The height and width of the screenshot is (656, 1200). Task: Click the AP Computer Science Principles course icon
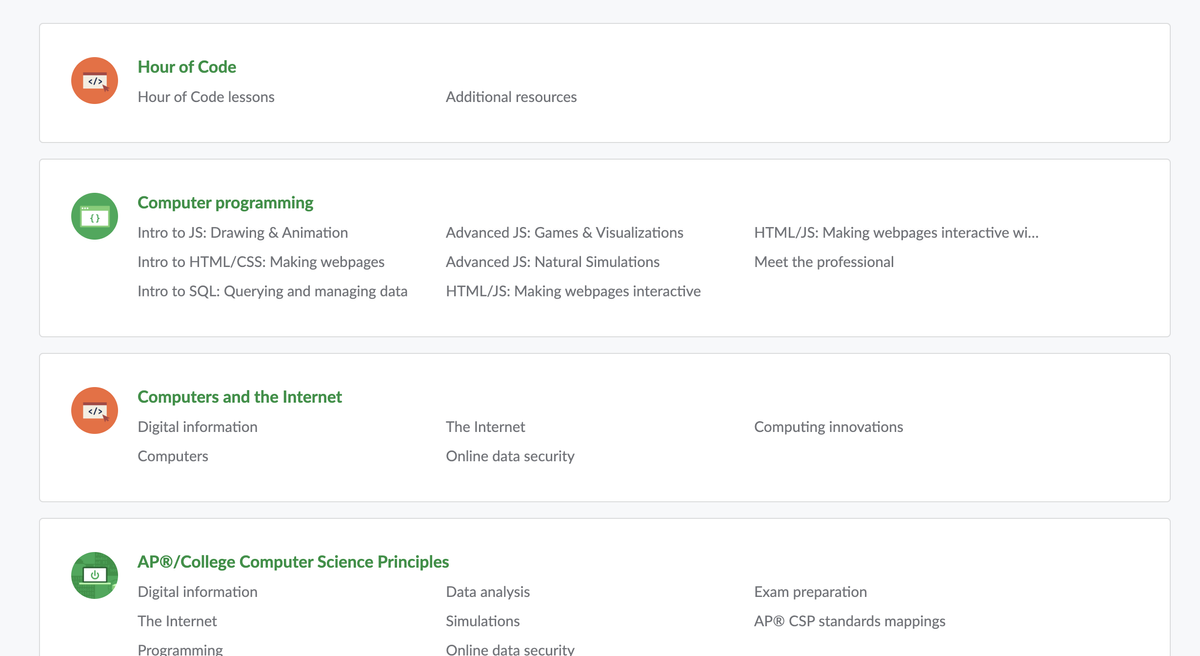94,575
